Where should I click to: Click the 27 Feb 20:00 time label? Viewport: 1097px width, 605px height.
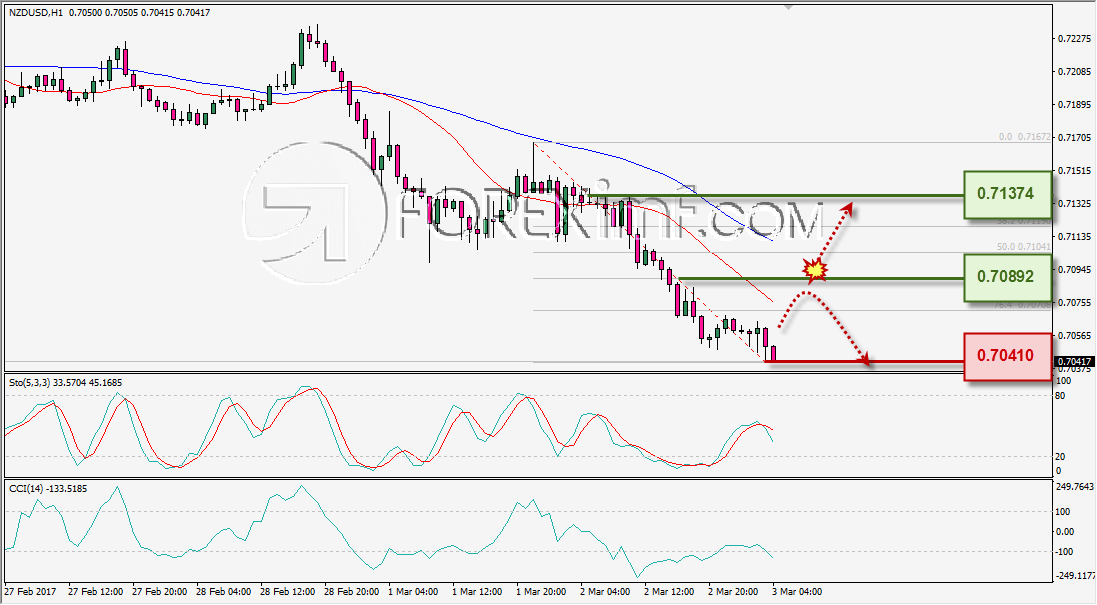coord(160,592)
